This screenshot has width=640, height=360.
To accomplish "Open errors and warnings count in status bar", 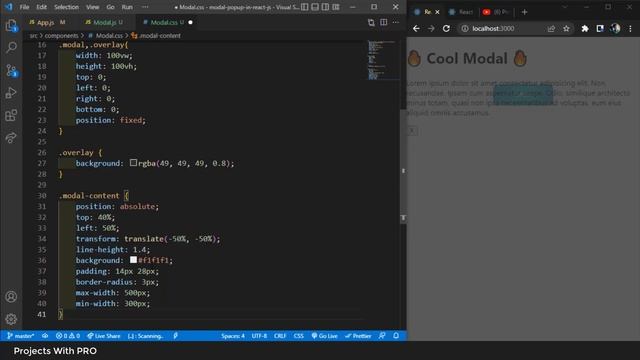I will pyautogui.click(x=68, y=336).
